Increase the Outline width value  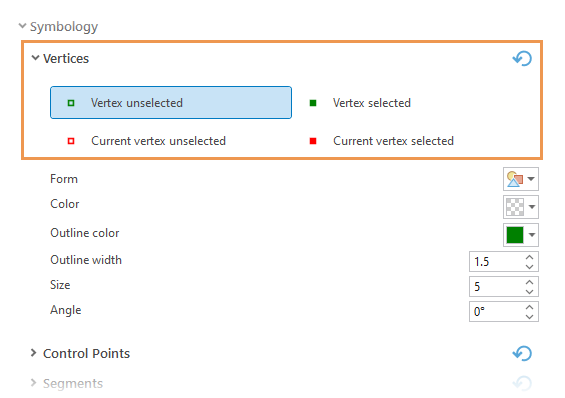coord(529,257)
